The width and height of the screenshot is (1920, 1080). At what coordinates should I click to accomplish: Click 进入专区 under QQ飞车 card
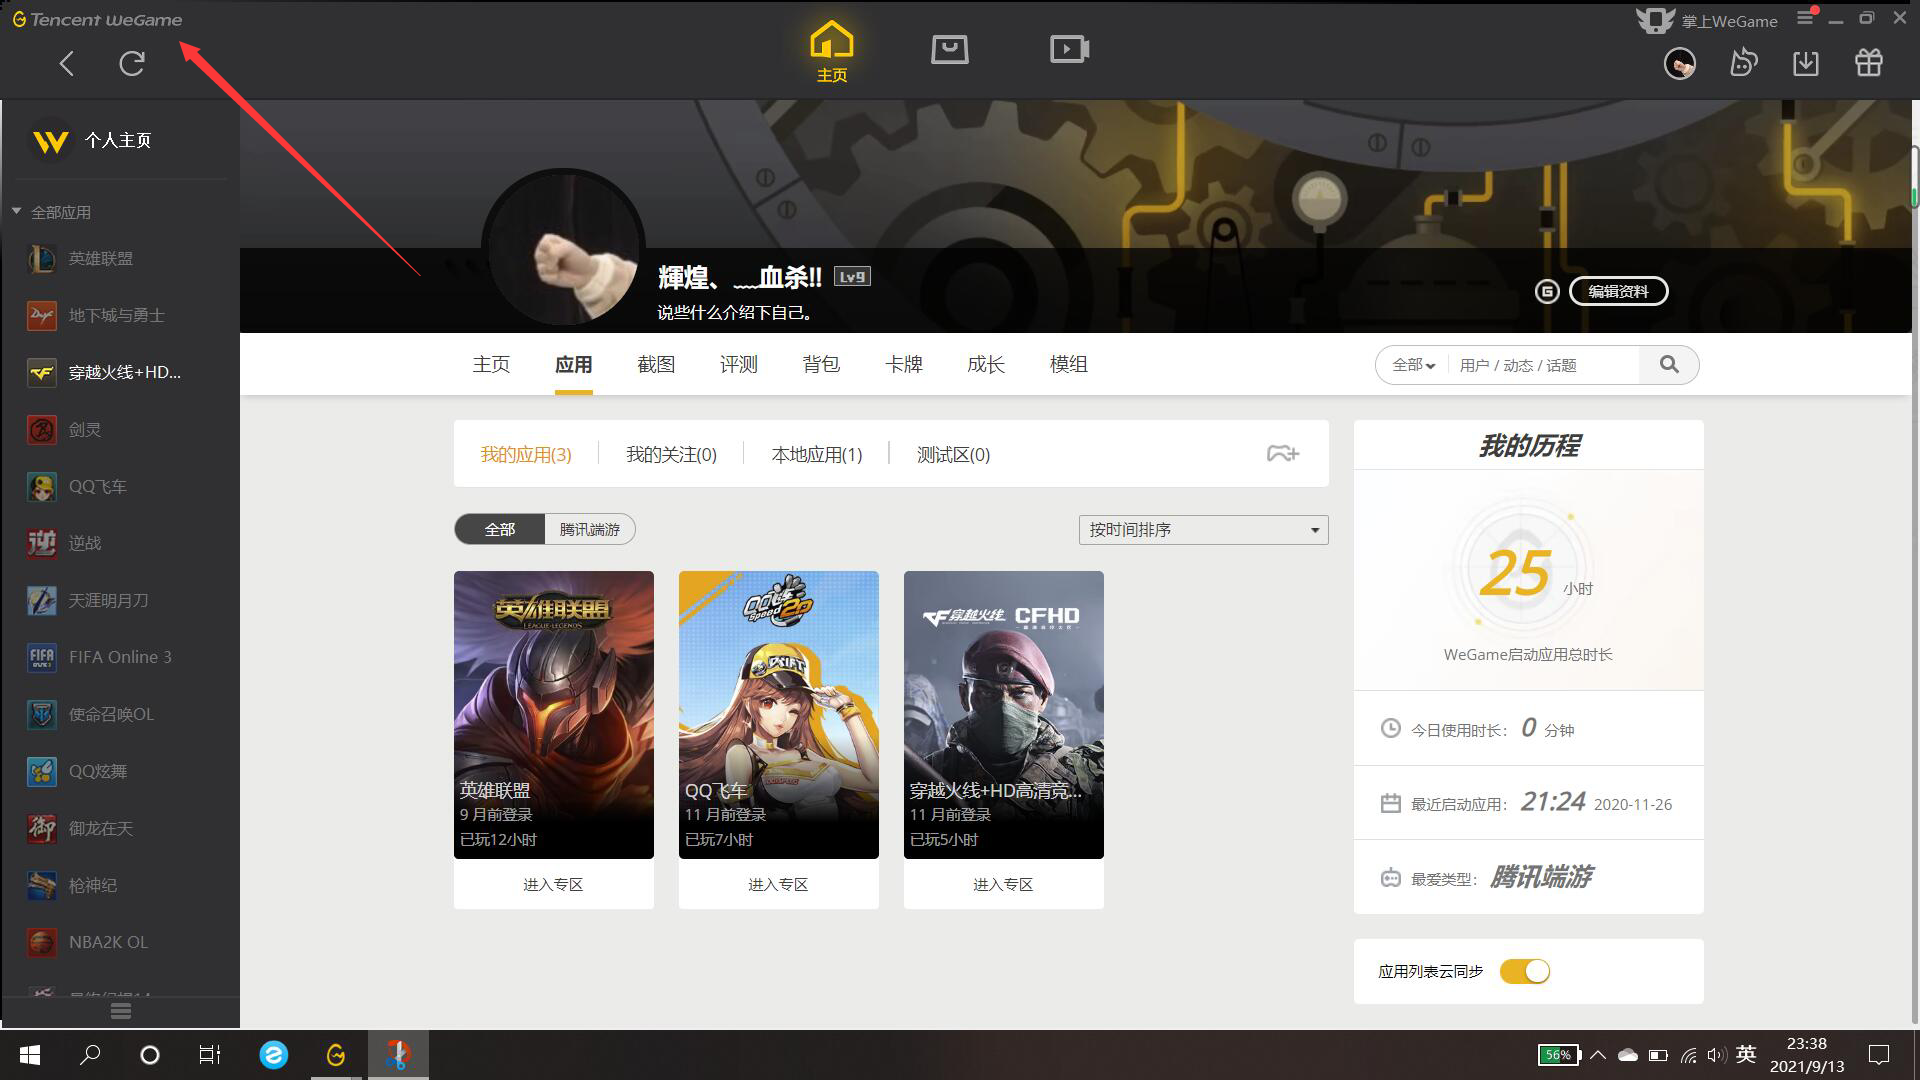click(779, 884)
